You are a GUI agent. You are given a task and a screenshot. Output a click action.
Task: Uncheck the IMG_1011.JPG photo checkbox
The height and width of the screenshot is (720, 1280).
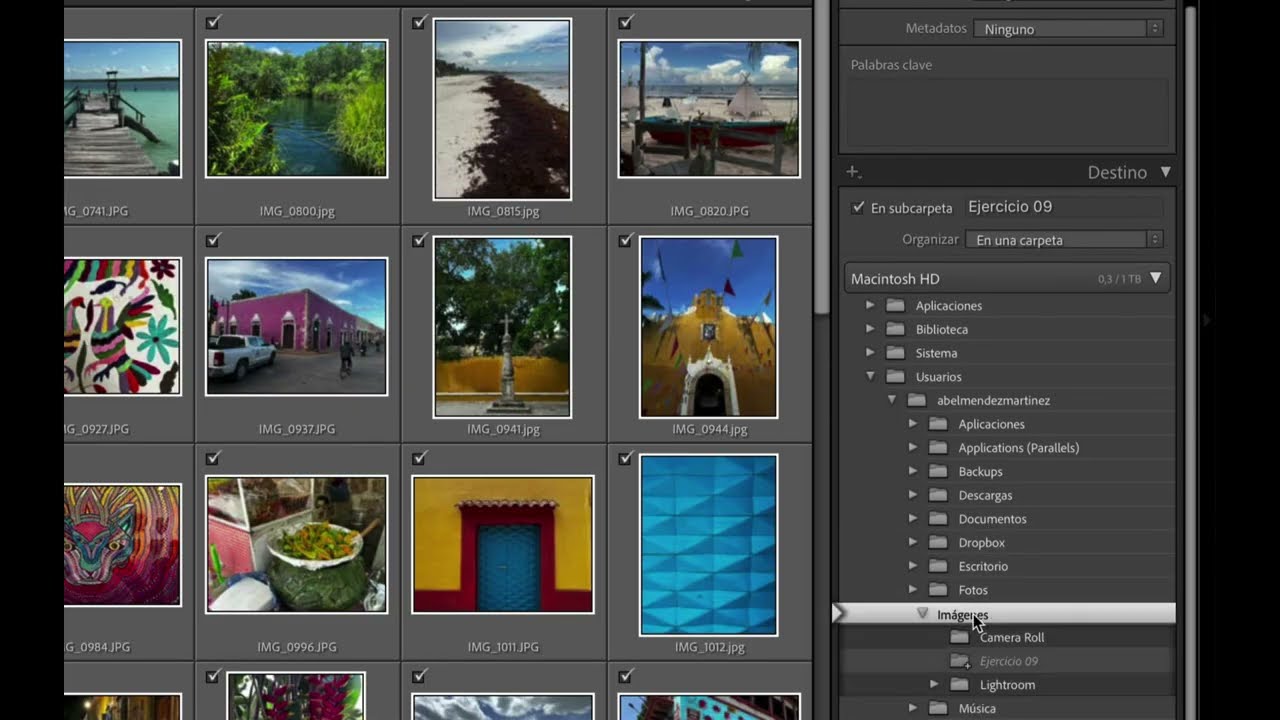click(419, 458)
